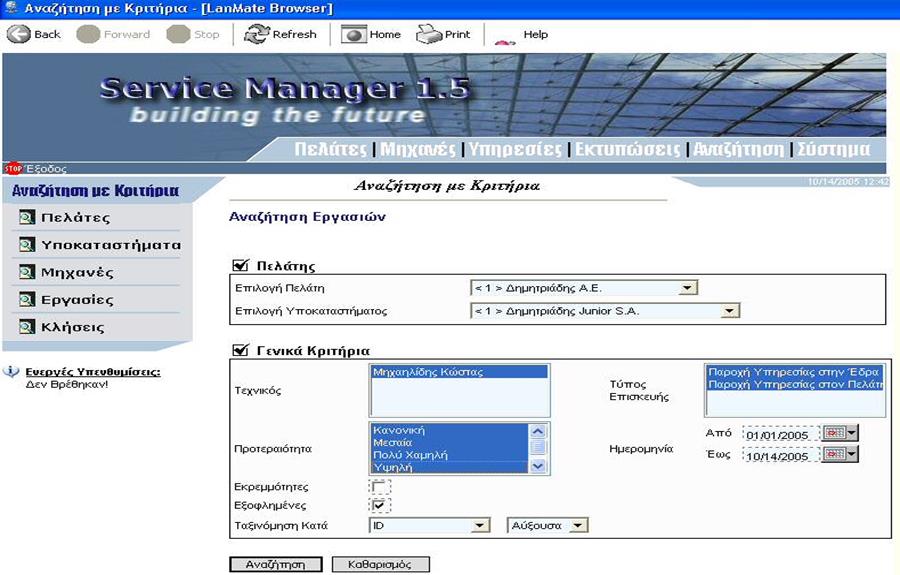The width and height of the screenshot is (900, 575).
Task: Open the Μηχανές menu in banner
Action: point(418,149)
